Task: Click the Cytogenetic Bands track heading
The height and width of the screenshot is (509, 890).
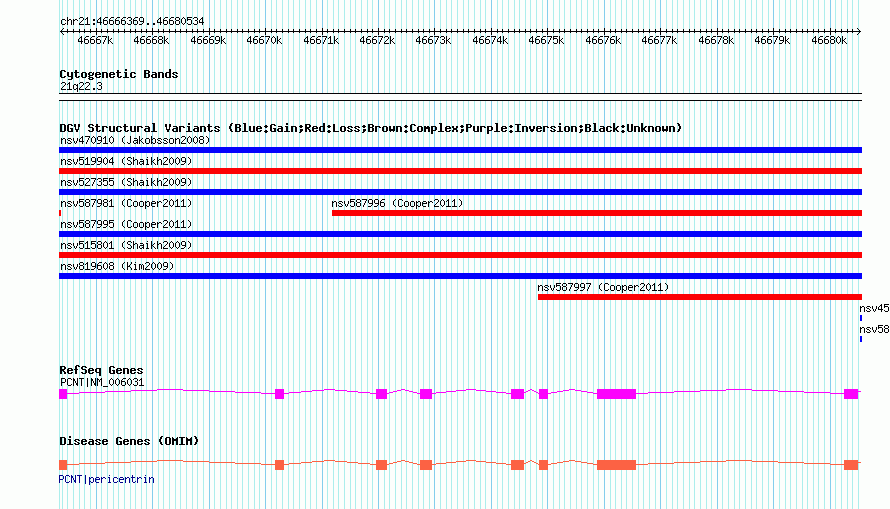Action: click(x=119, y=74)
